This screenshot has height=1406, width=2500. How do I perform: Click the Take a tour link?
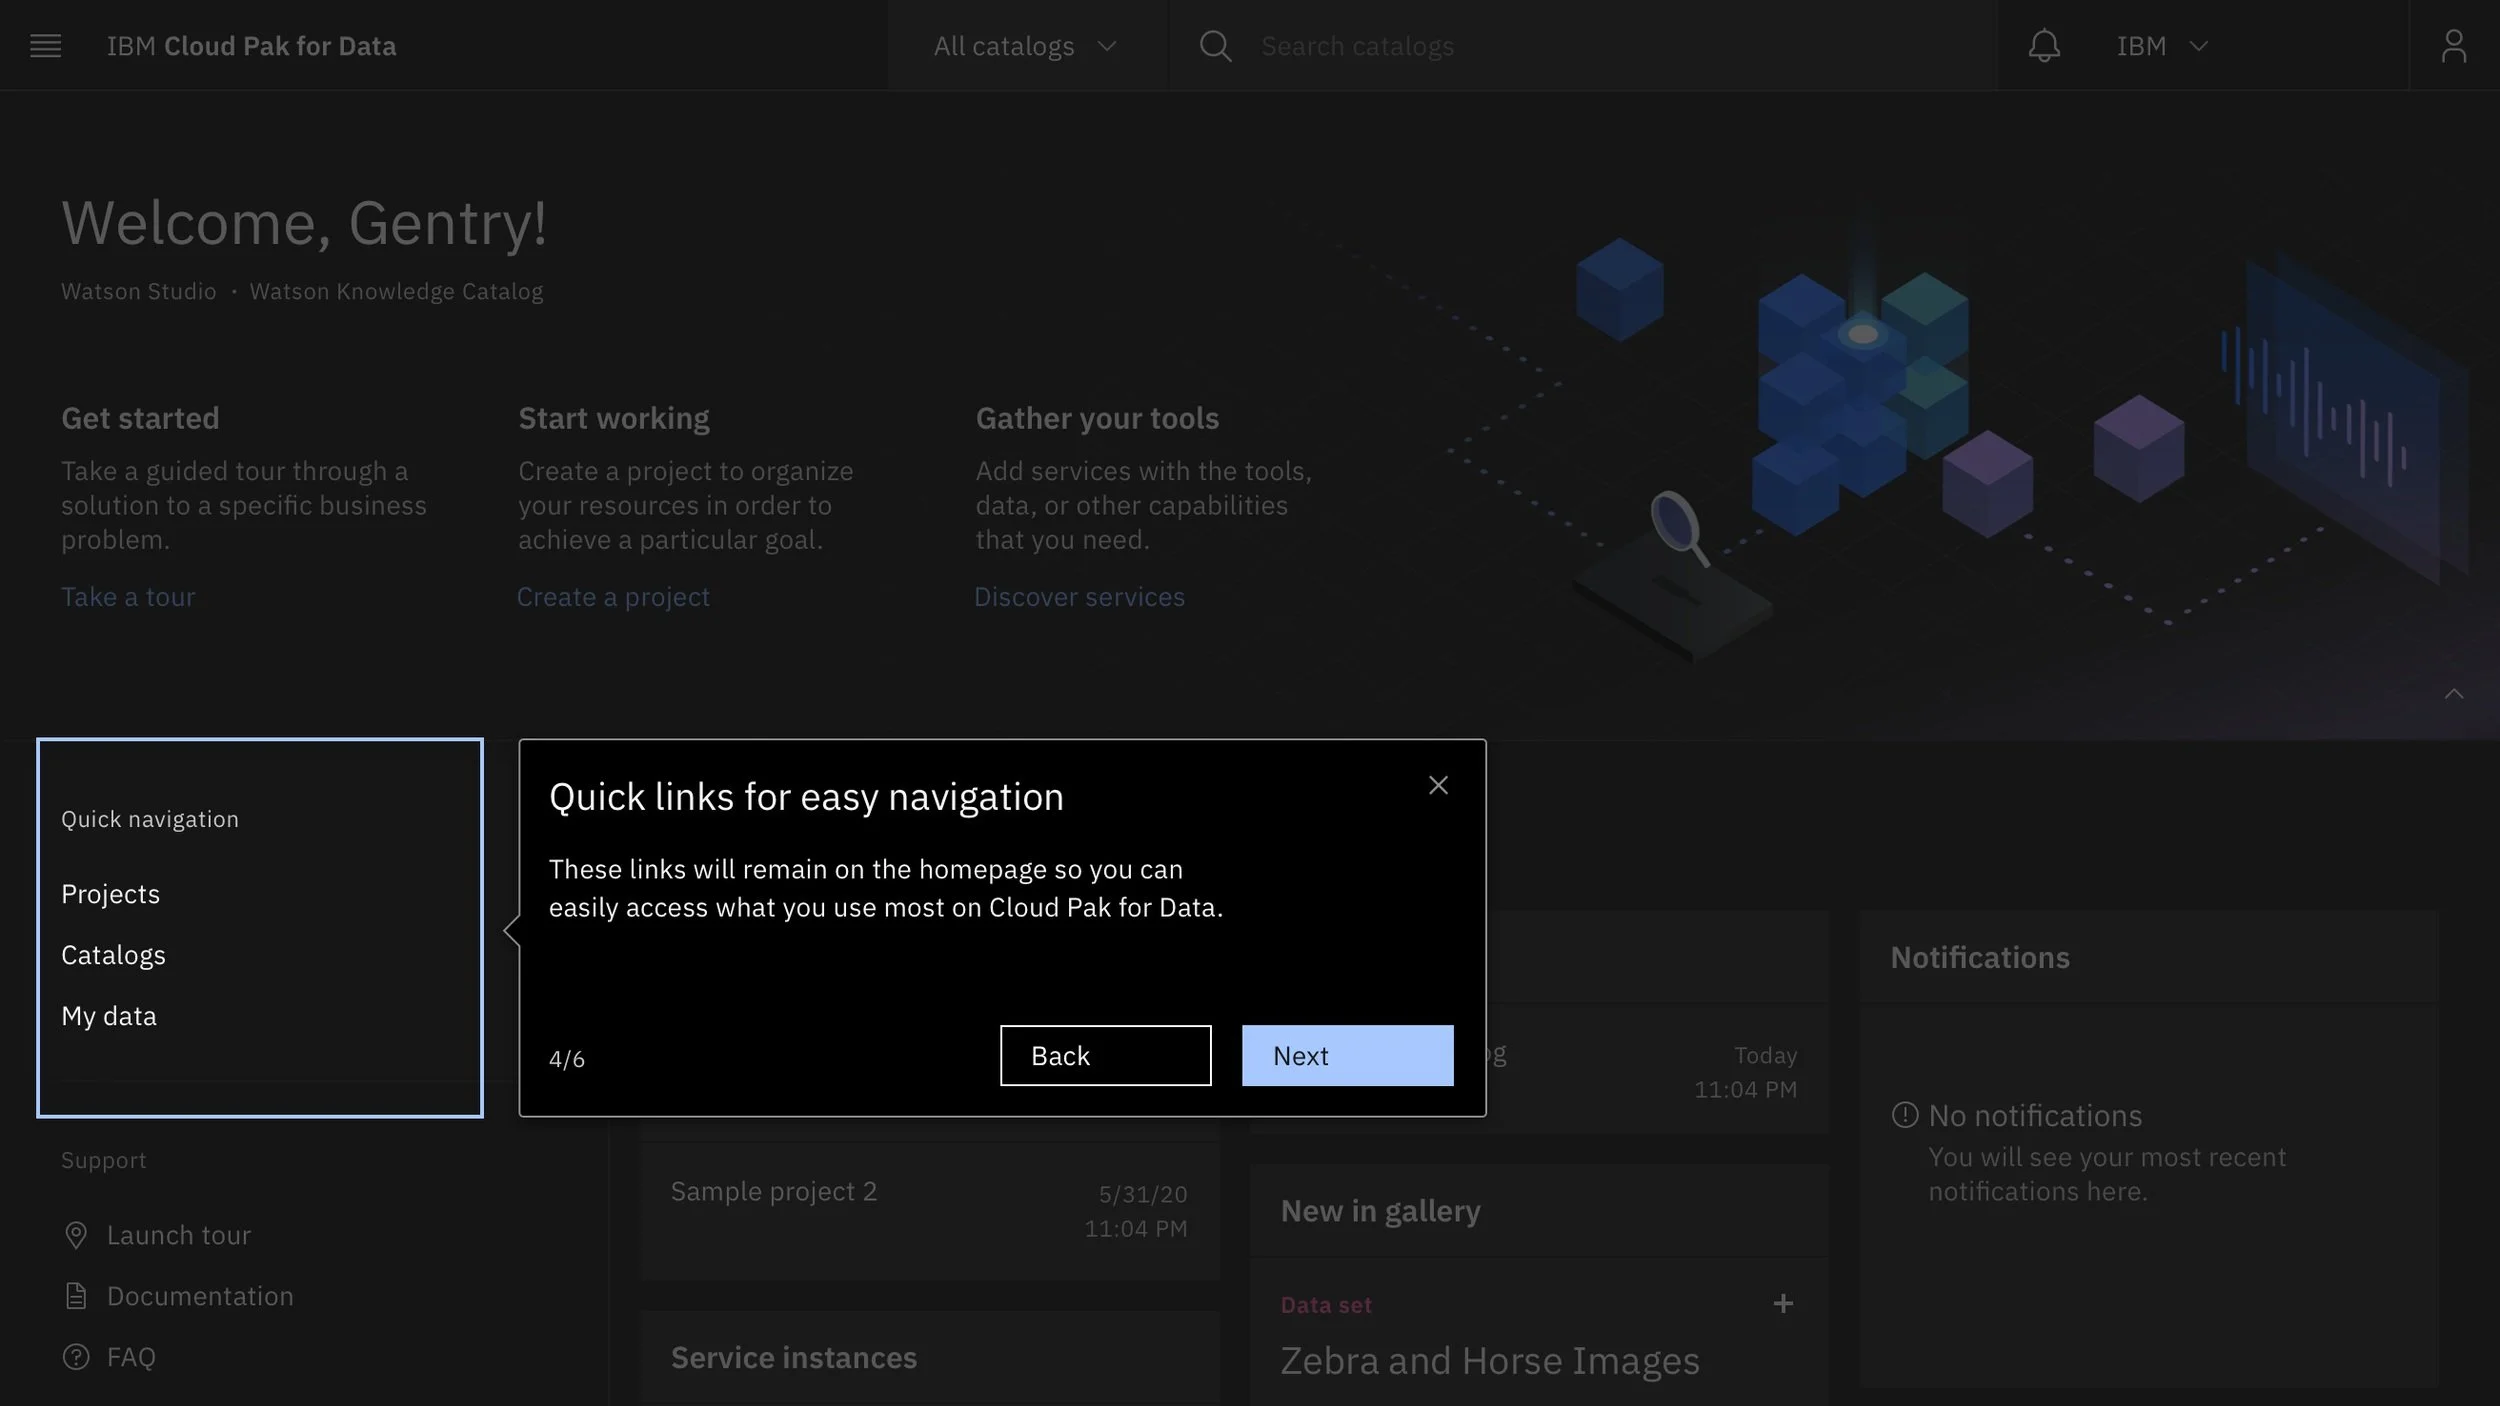128,597
